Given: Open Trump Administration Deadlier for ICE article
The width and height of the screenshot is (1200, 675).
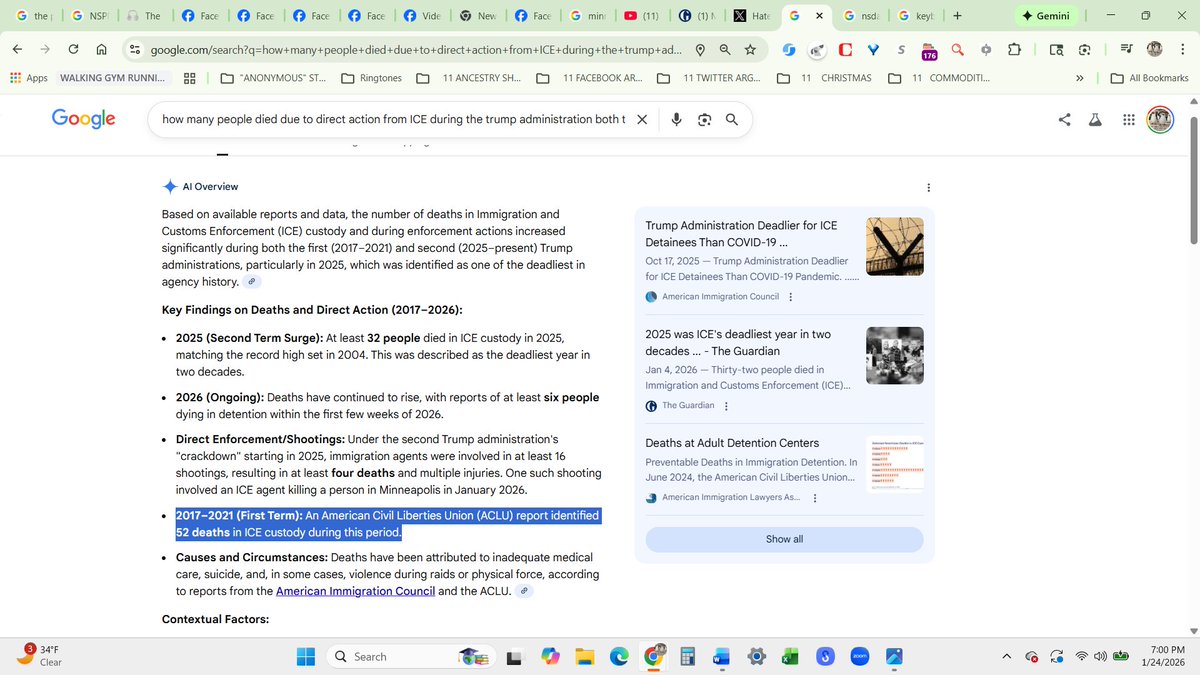Looking at the screenshot, I should (x=741, y=234).
